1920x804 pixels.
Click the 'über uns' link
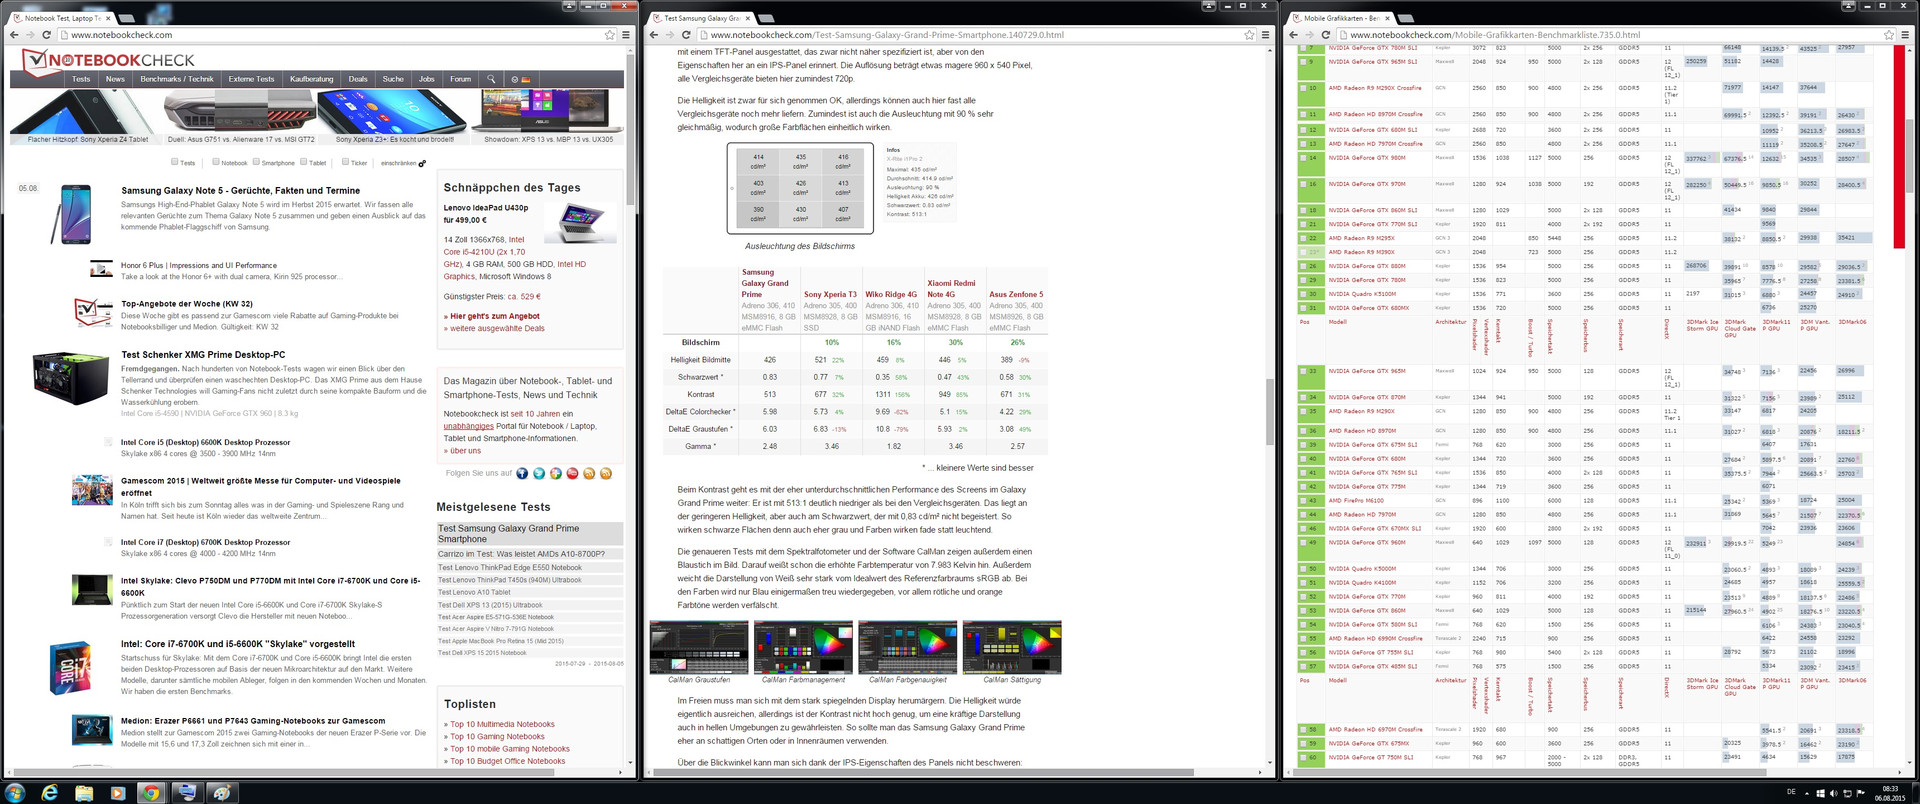(465, 451)
